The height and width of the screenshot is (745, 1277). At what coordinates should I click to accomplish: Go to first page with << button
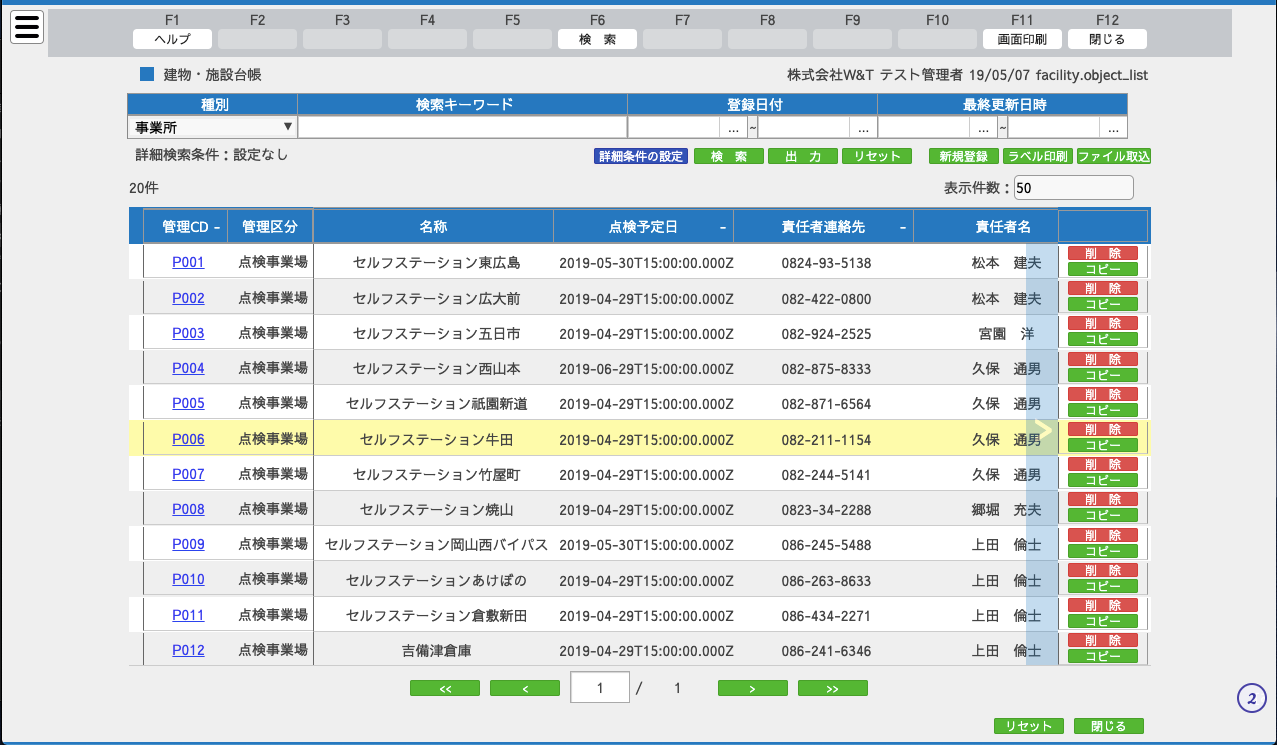click(x=445, y=688)
